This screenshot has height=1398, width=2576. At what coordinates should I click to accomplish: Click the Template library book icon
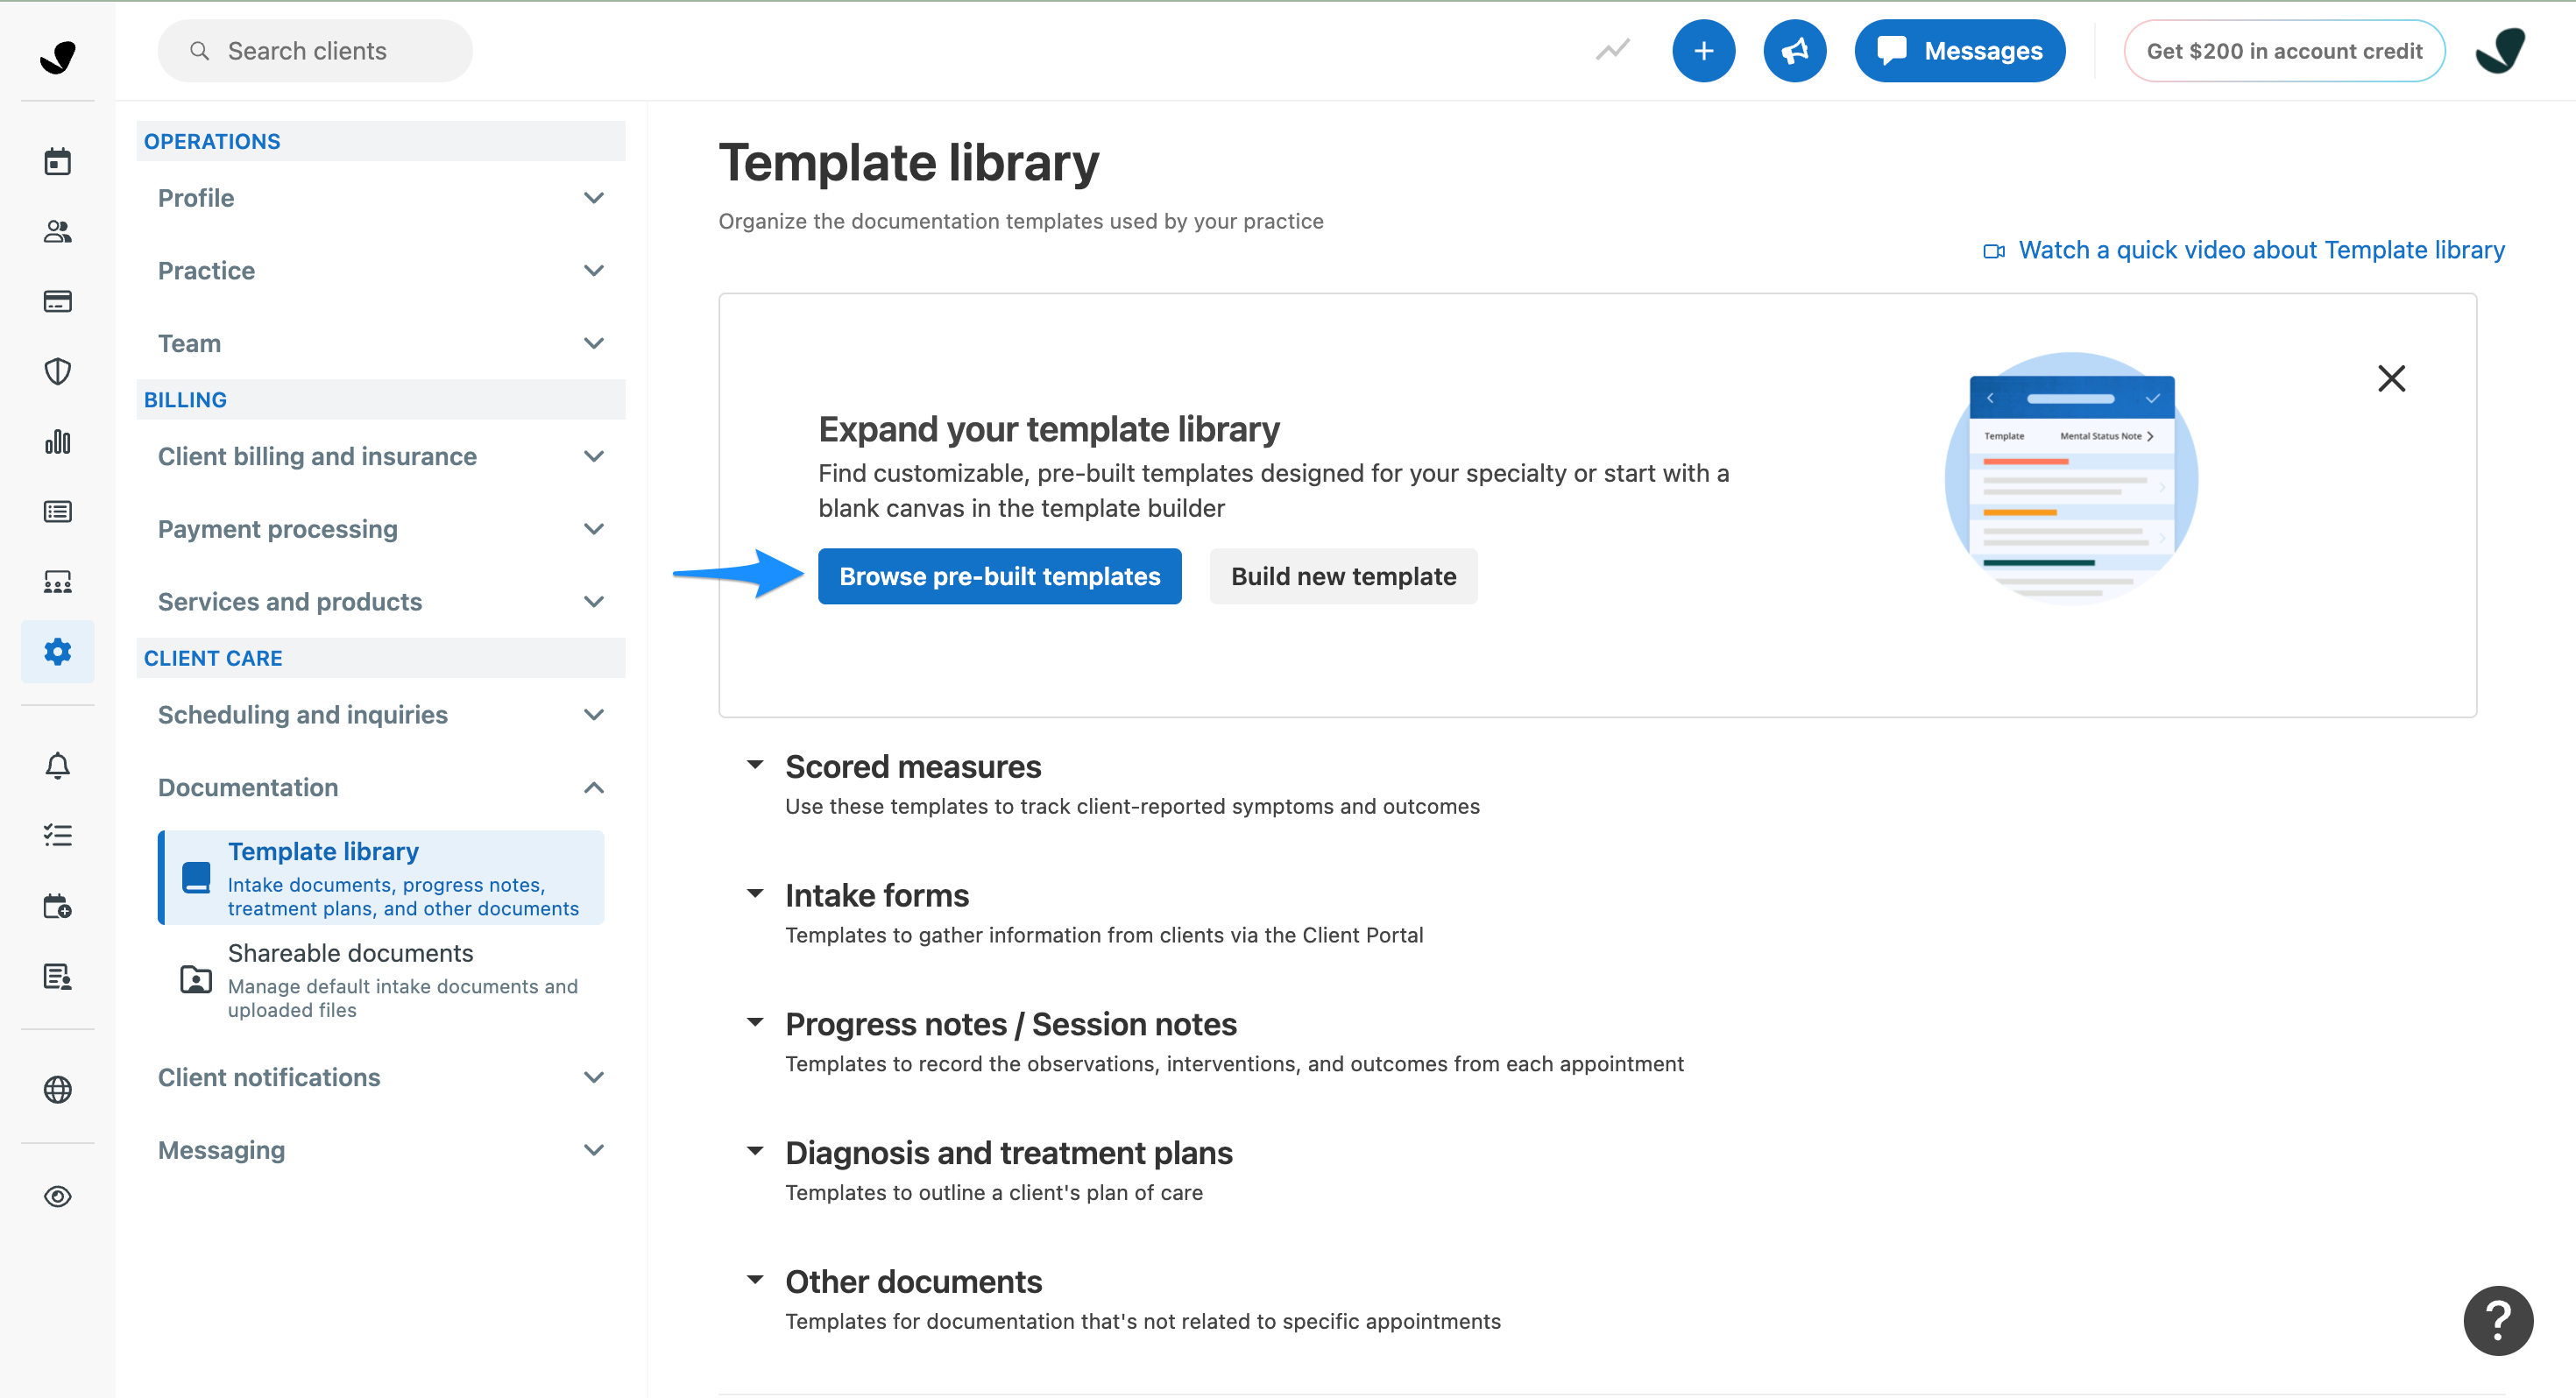coord(196,878)
